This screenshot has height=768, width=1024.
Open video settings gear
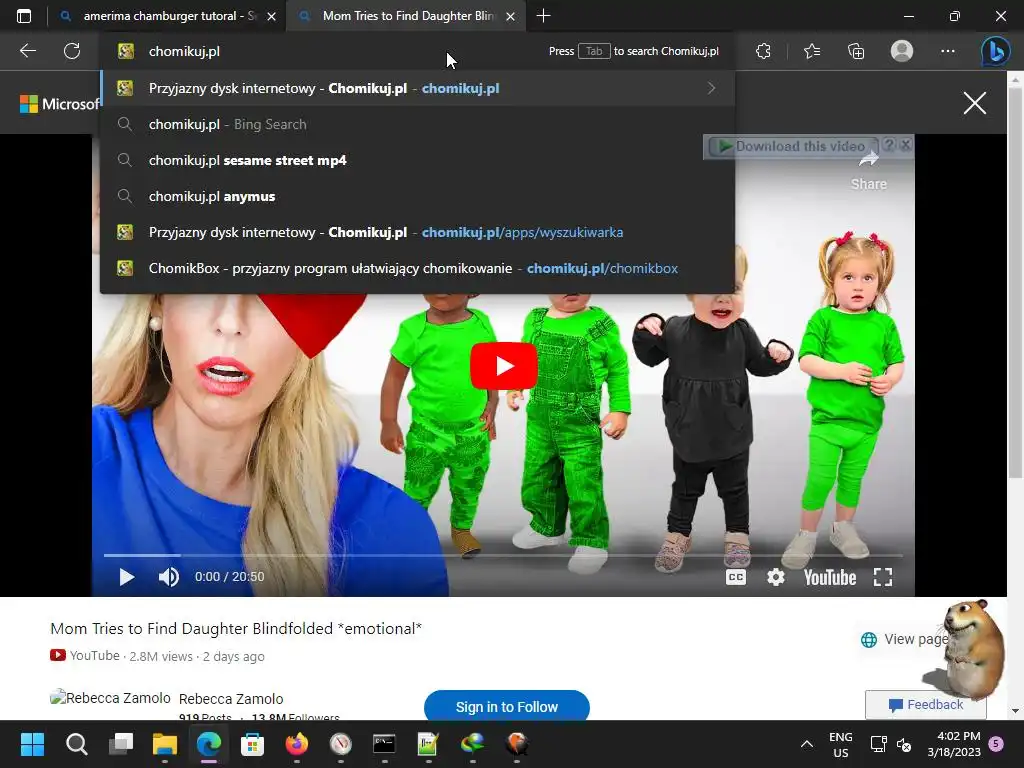[x=776, y=577]
